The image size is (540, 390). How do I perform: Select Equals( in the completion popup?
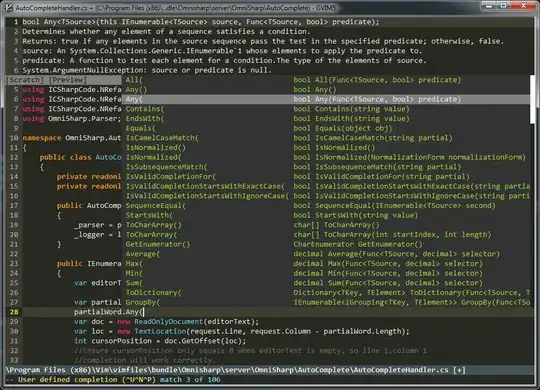pyautogui.click(x=326, y=128)
